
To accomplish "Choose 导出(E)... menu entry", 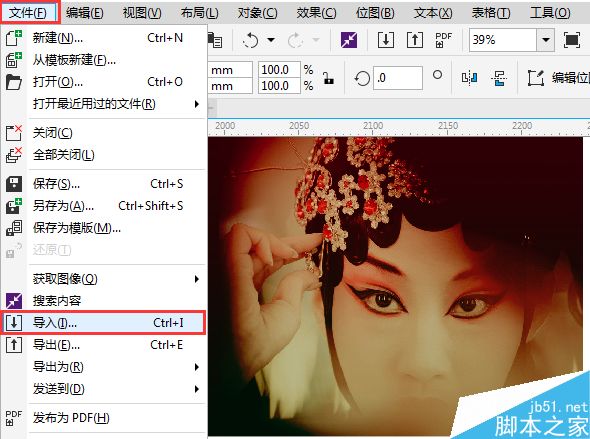I will [x=104, y=345].
